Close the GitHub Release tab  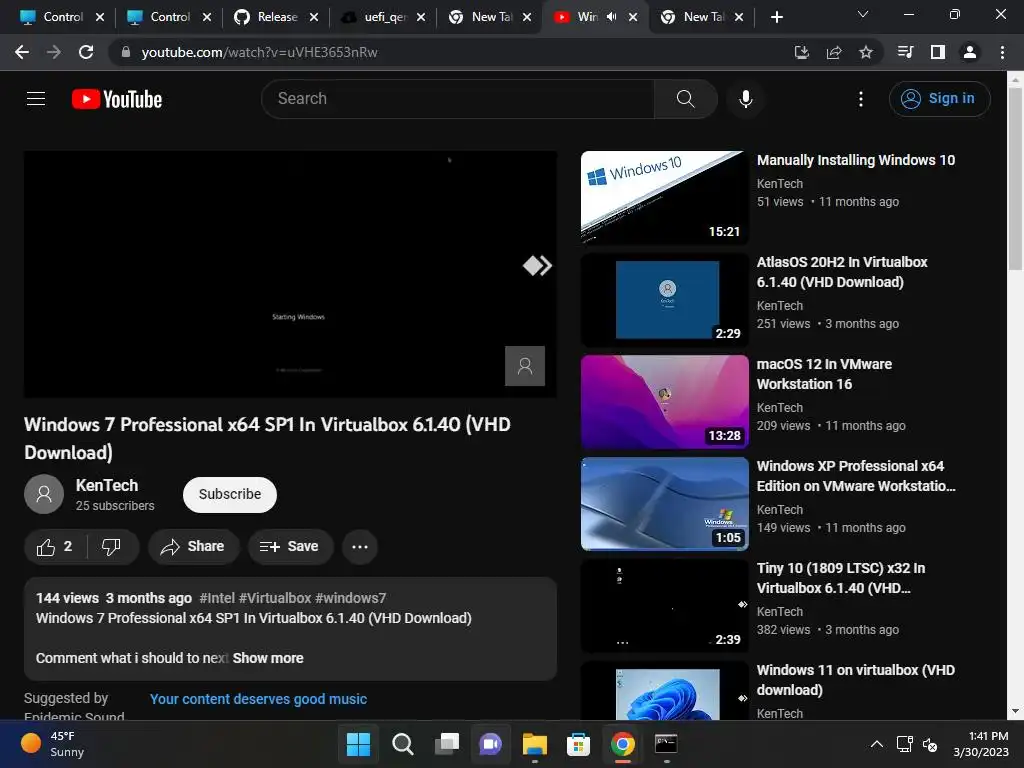[x=314, y=17]
